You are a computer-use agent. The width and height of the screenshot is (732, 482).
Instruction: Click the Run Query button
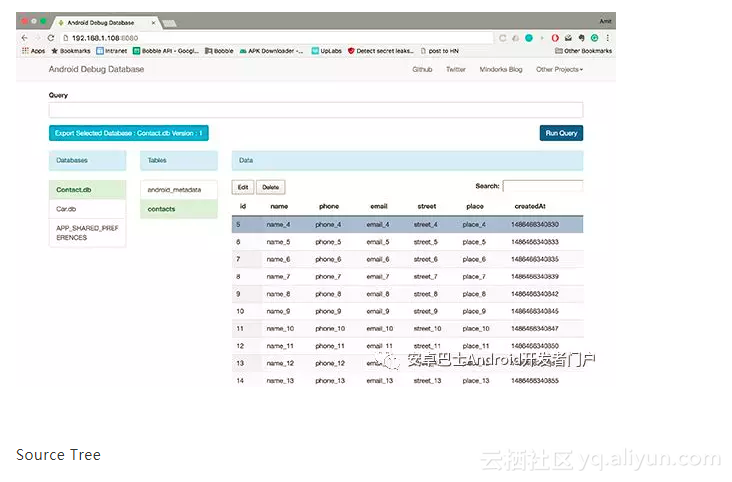(x=561, y=133)
